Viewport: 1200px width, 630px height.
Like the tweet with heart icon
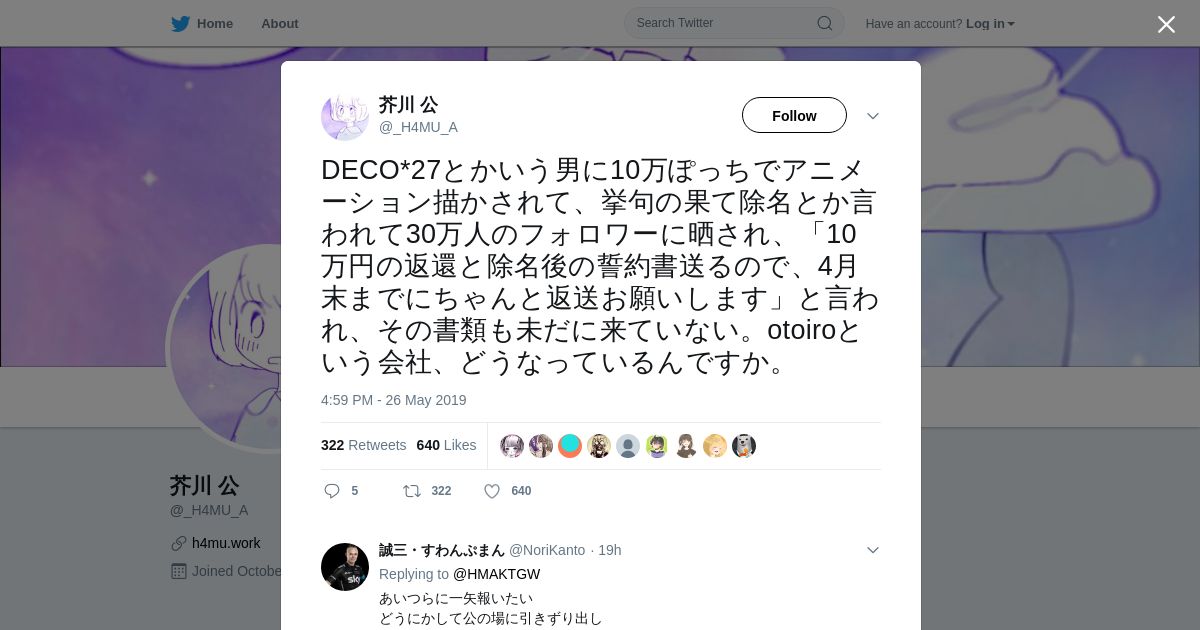tap(492, 491)
